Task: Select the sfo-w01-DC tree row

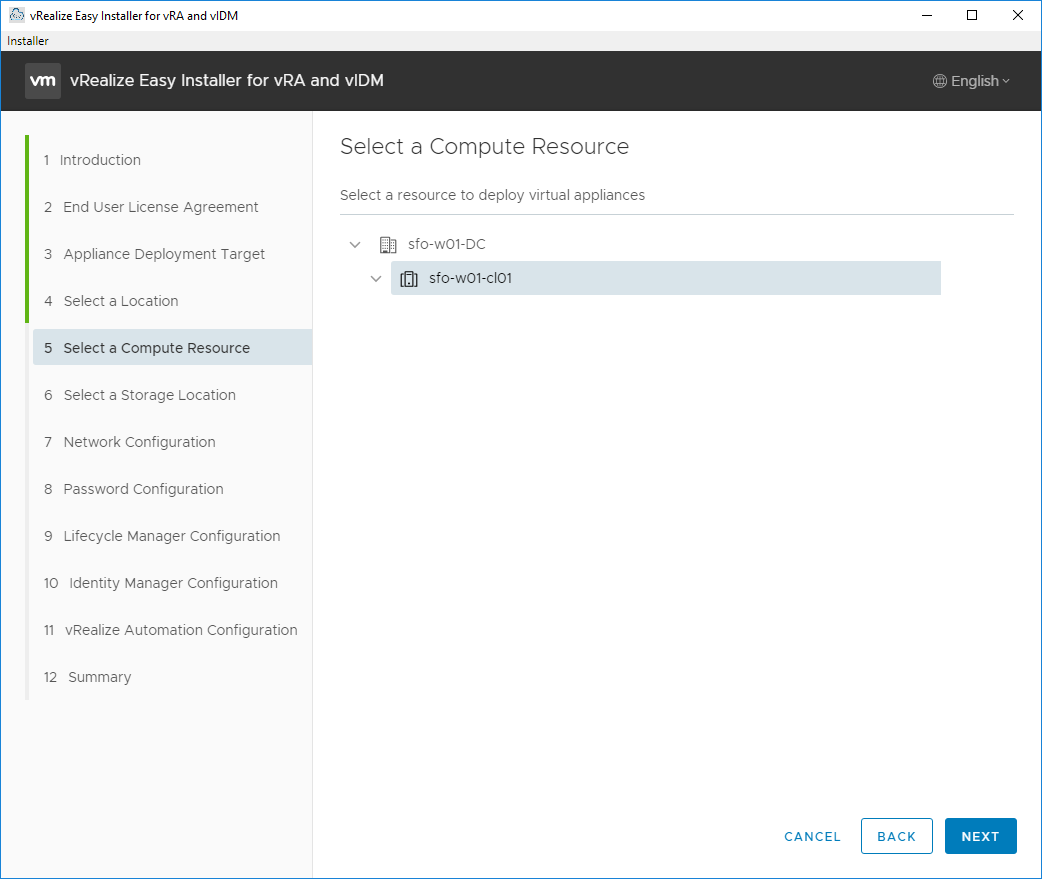Action: pos(447,244)
